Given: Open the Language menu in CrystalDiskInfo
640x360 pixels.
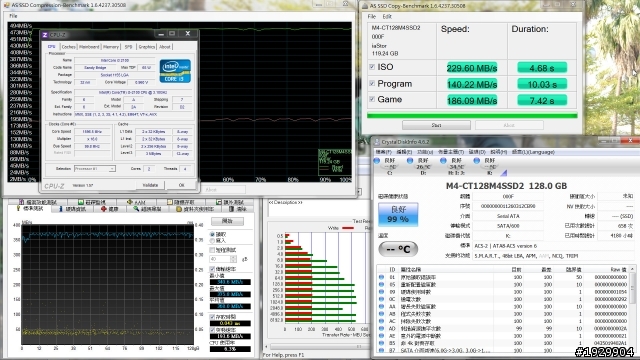Looking at the screenshot, I should tap(533, 152).
